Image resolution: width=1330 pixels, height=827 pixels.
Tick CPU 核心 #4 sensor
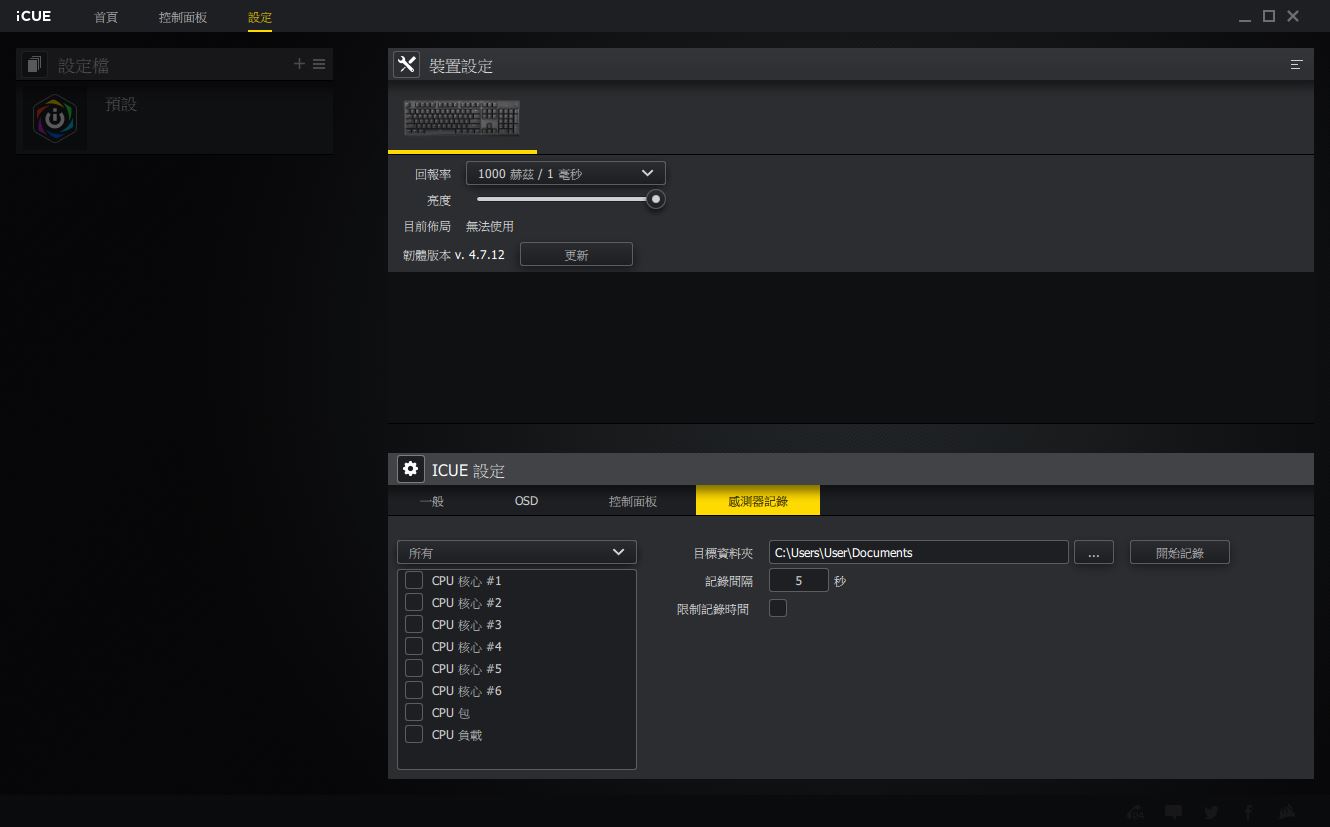tap(414, 647)
